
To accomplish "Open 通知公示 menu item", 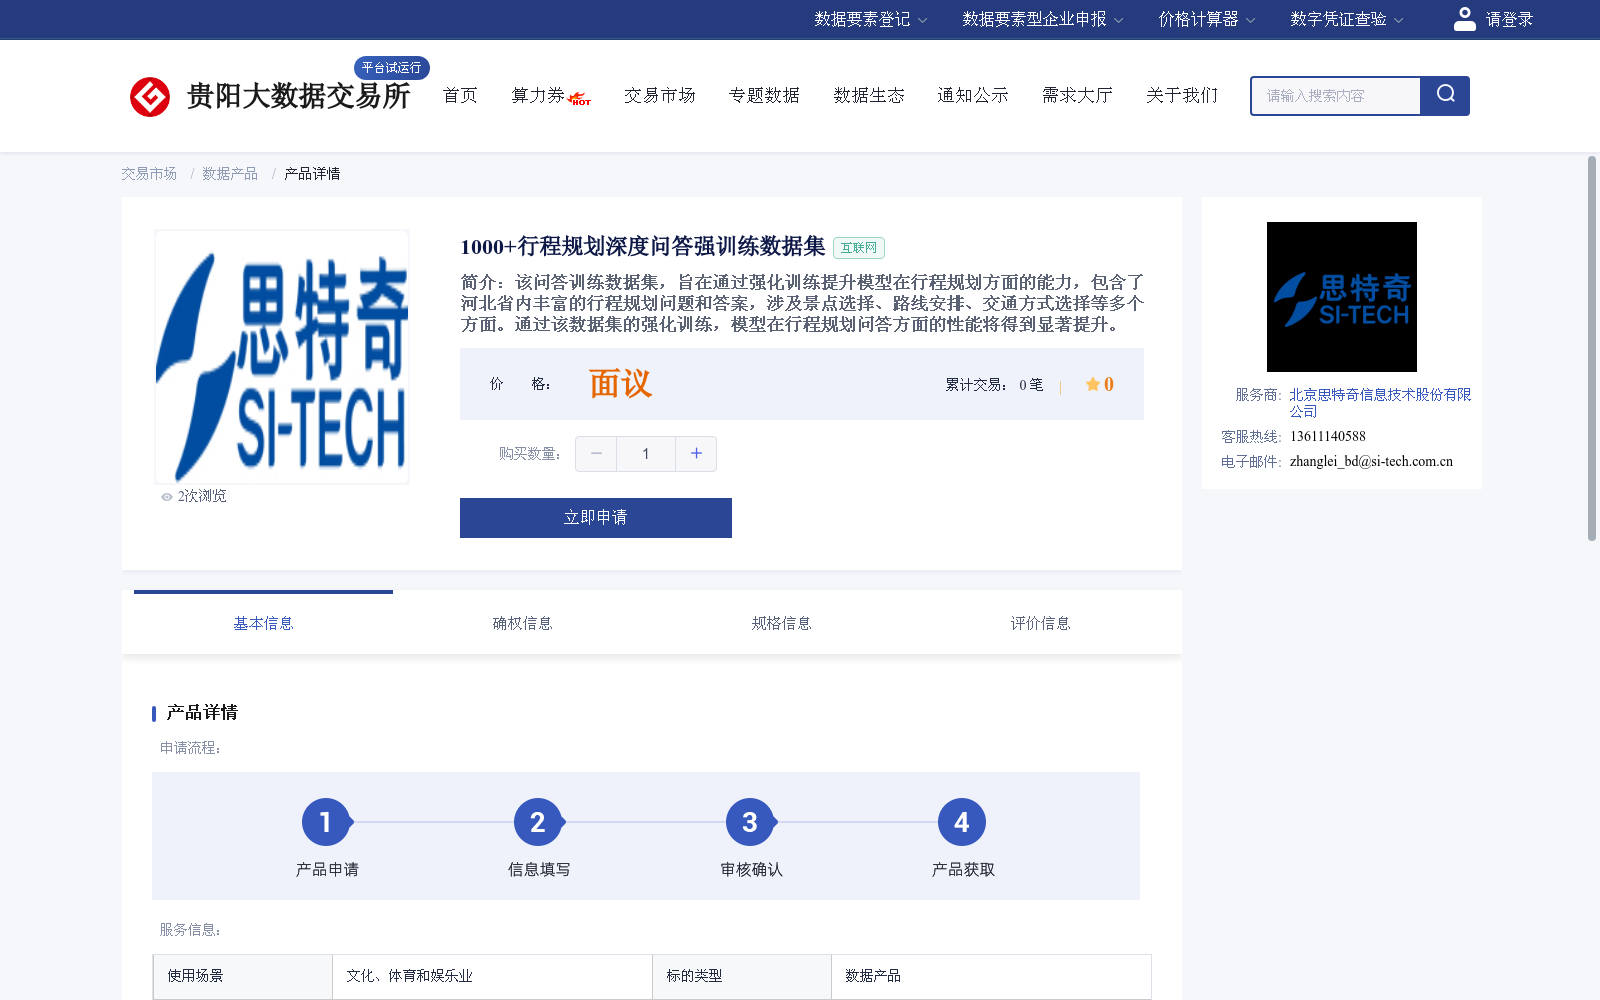I will pos(973,96).
